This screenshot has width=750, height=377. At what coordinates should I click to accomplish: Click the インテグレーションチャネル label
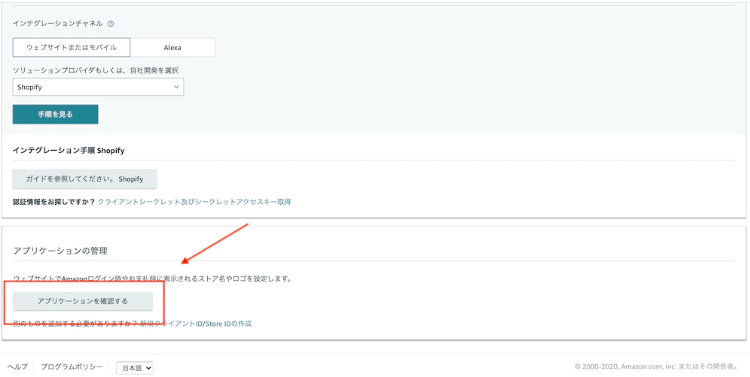(x=58, y=23)
